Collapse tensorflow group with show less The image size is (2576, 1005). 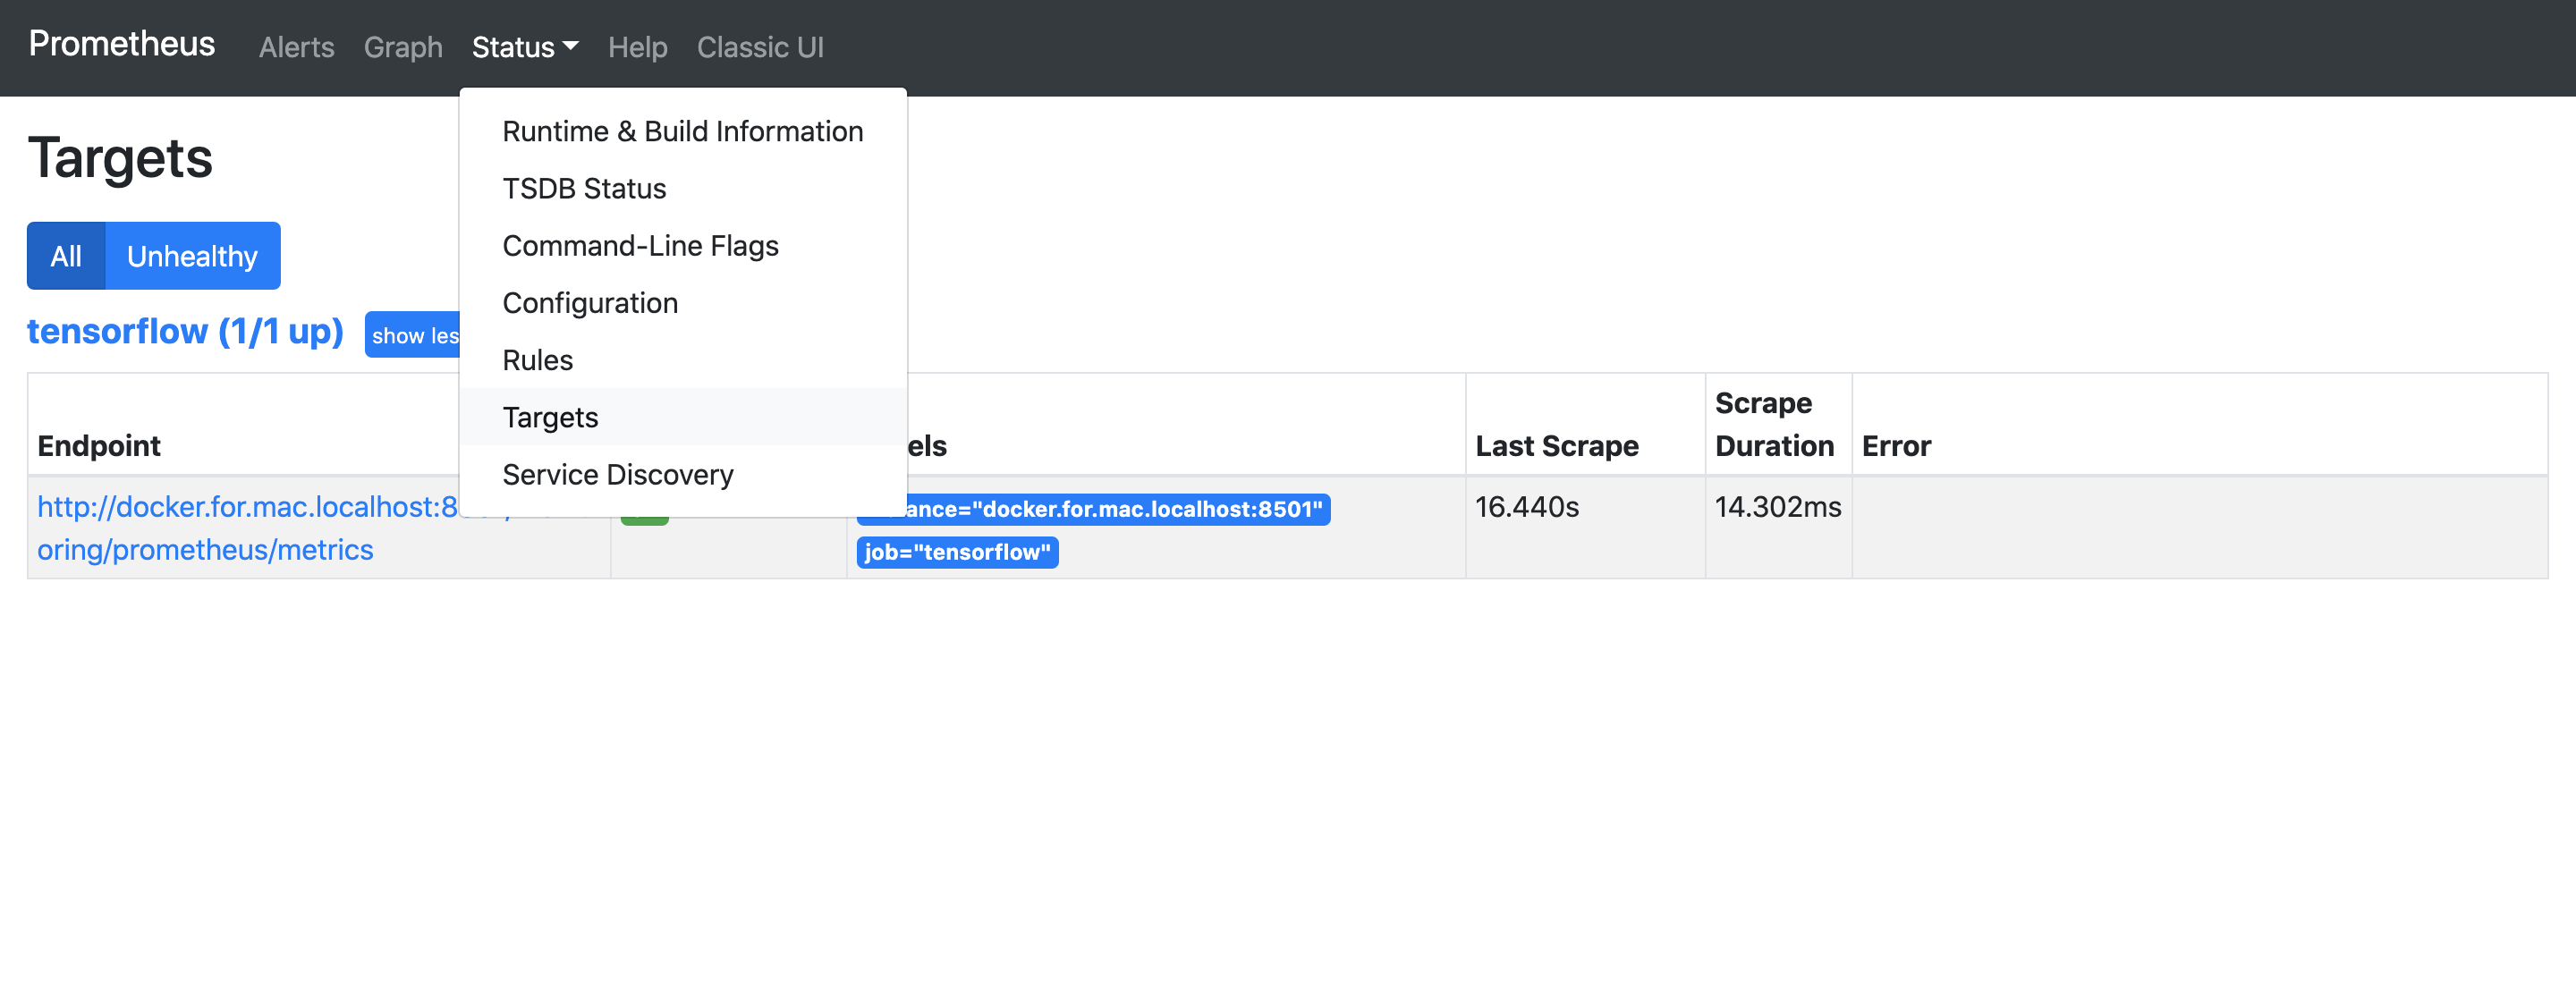[413, 335]
